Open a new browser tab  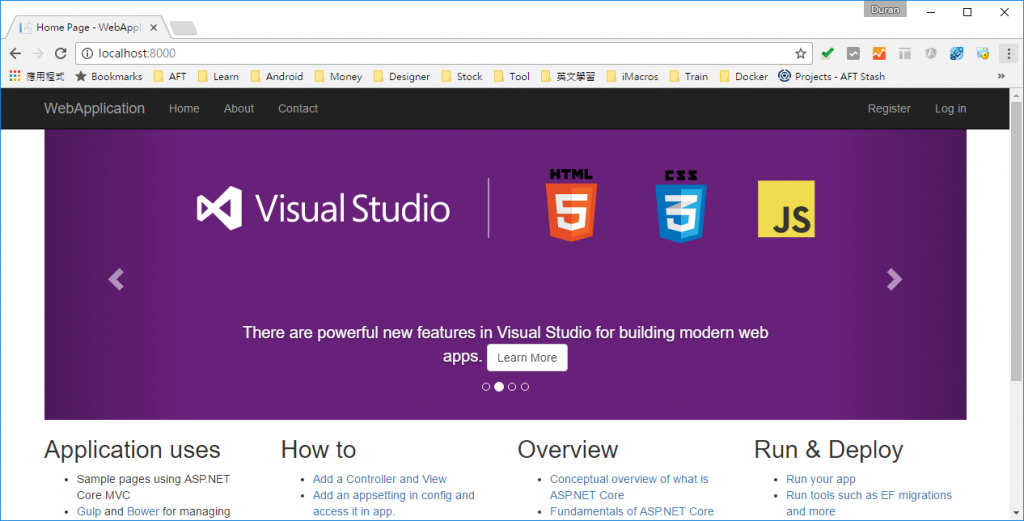point(184,28)
